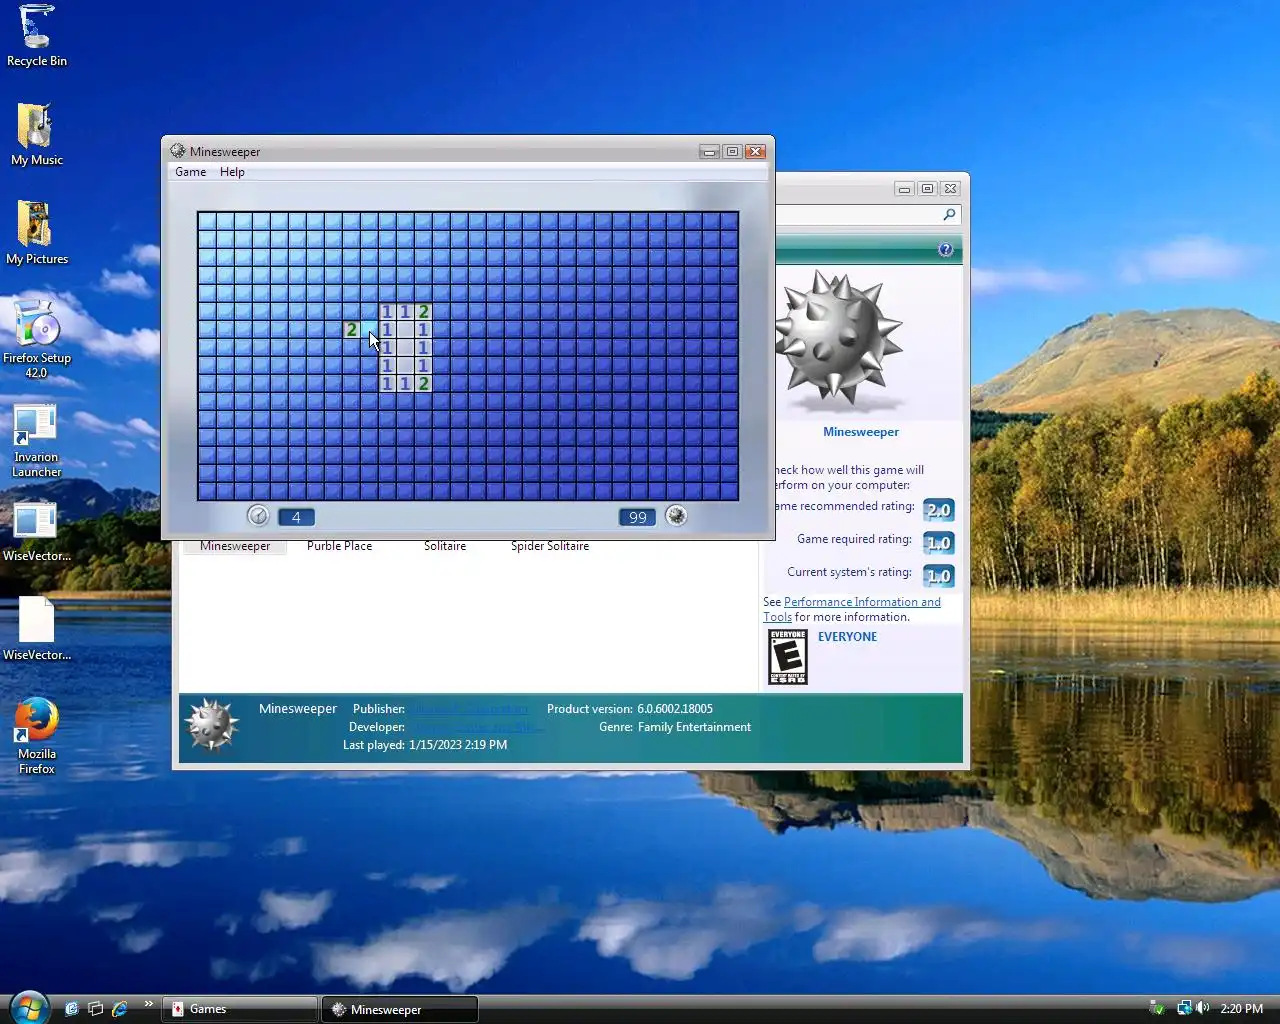Open the Help menu in Minesweeper
This screenshot has height=1024, width=1280.
point(232,172)
